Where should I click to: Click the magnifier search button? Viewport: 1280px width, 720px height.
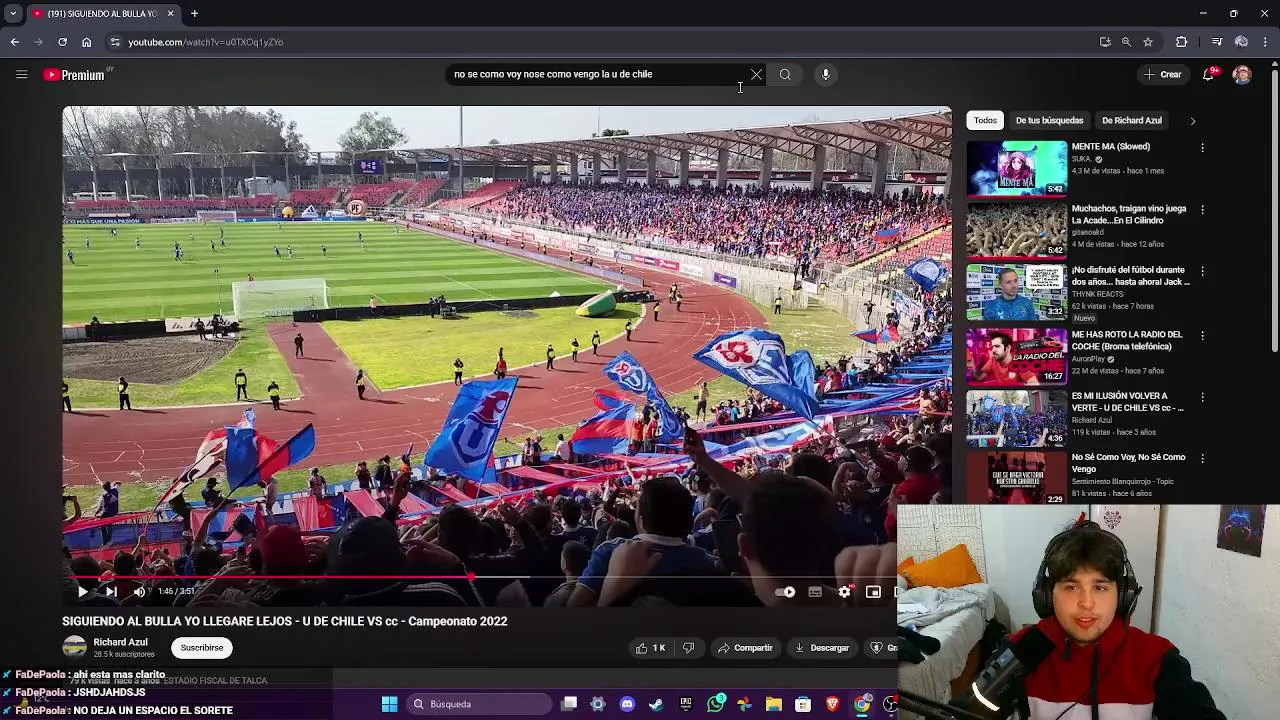point(785,74)
